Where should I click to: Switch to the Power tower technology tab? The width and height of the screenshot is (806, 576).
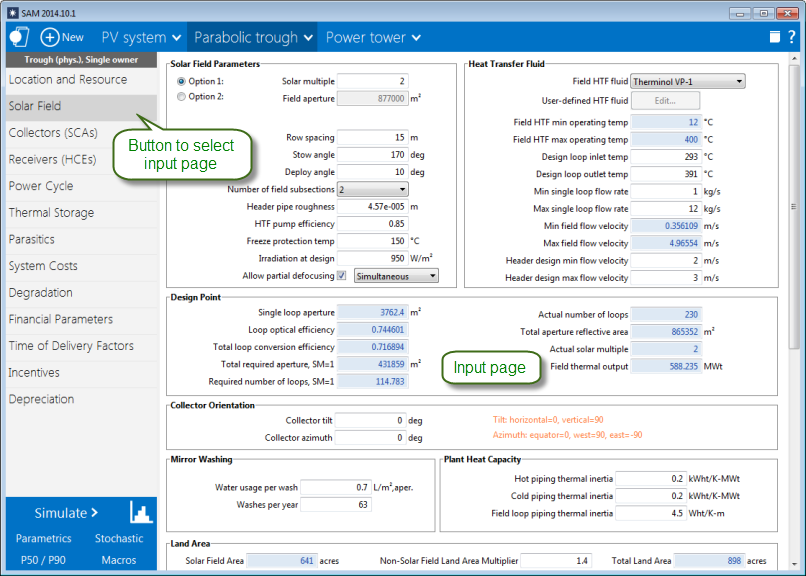(367, 35)
